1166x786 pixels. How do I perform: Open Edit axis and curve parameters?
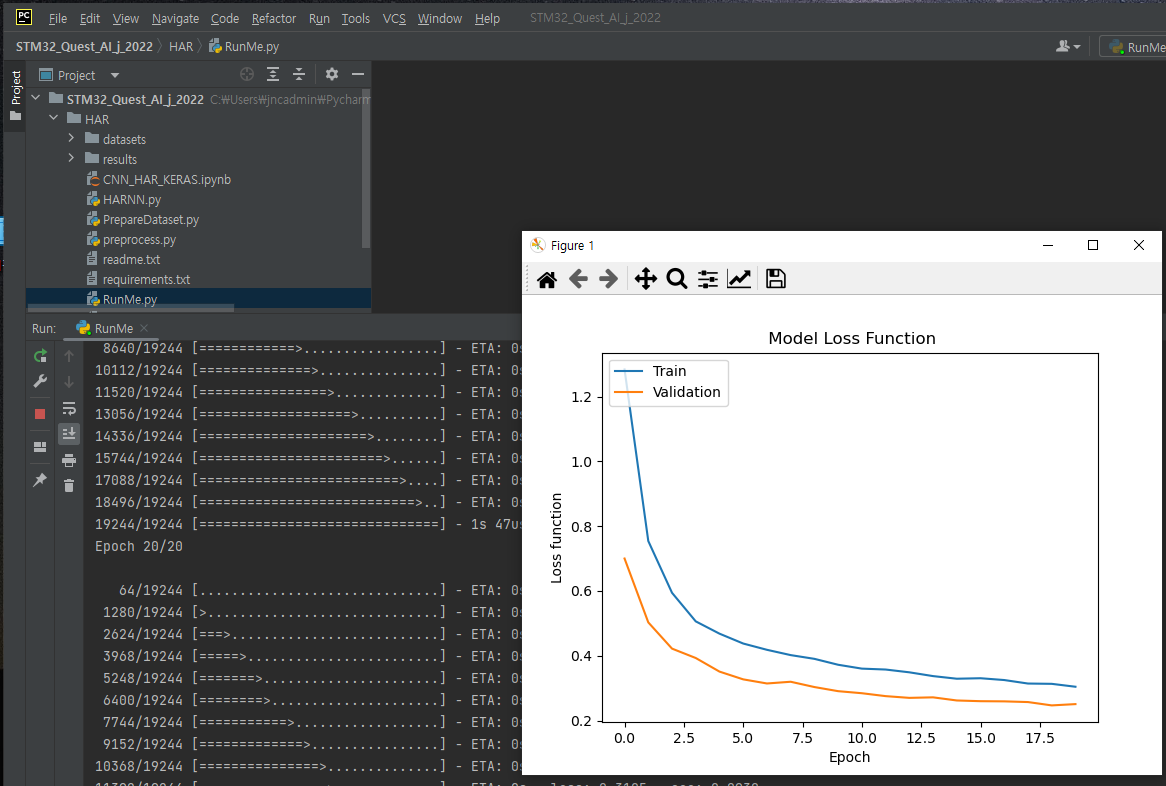tap(739, 279)
